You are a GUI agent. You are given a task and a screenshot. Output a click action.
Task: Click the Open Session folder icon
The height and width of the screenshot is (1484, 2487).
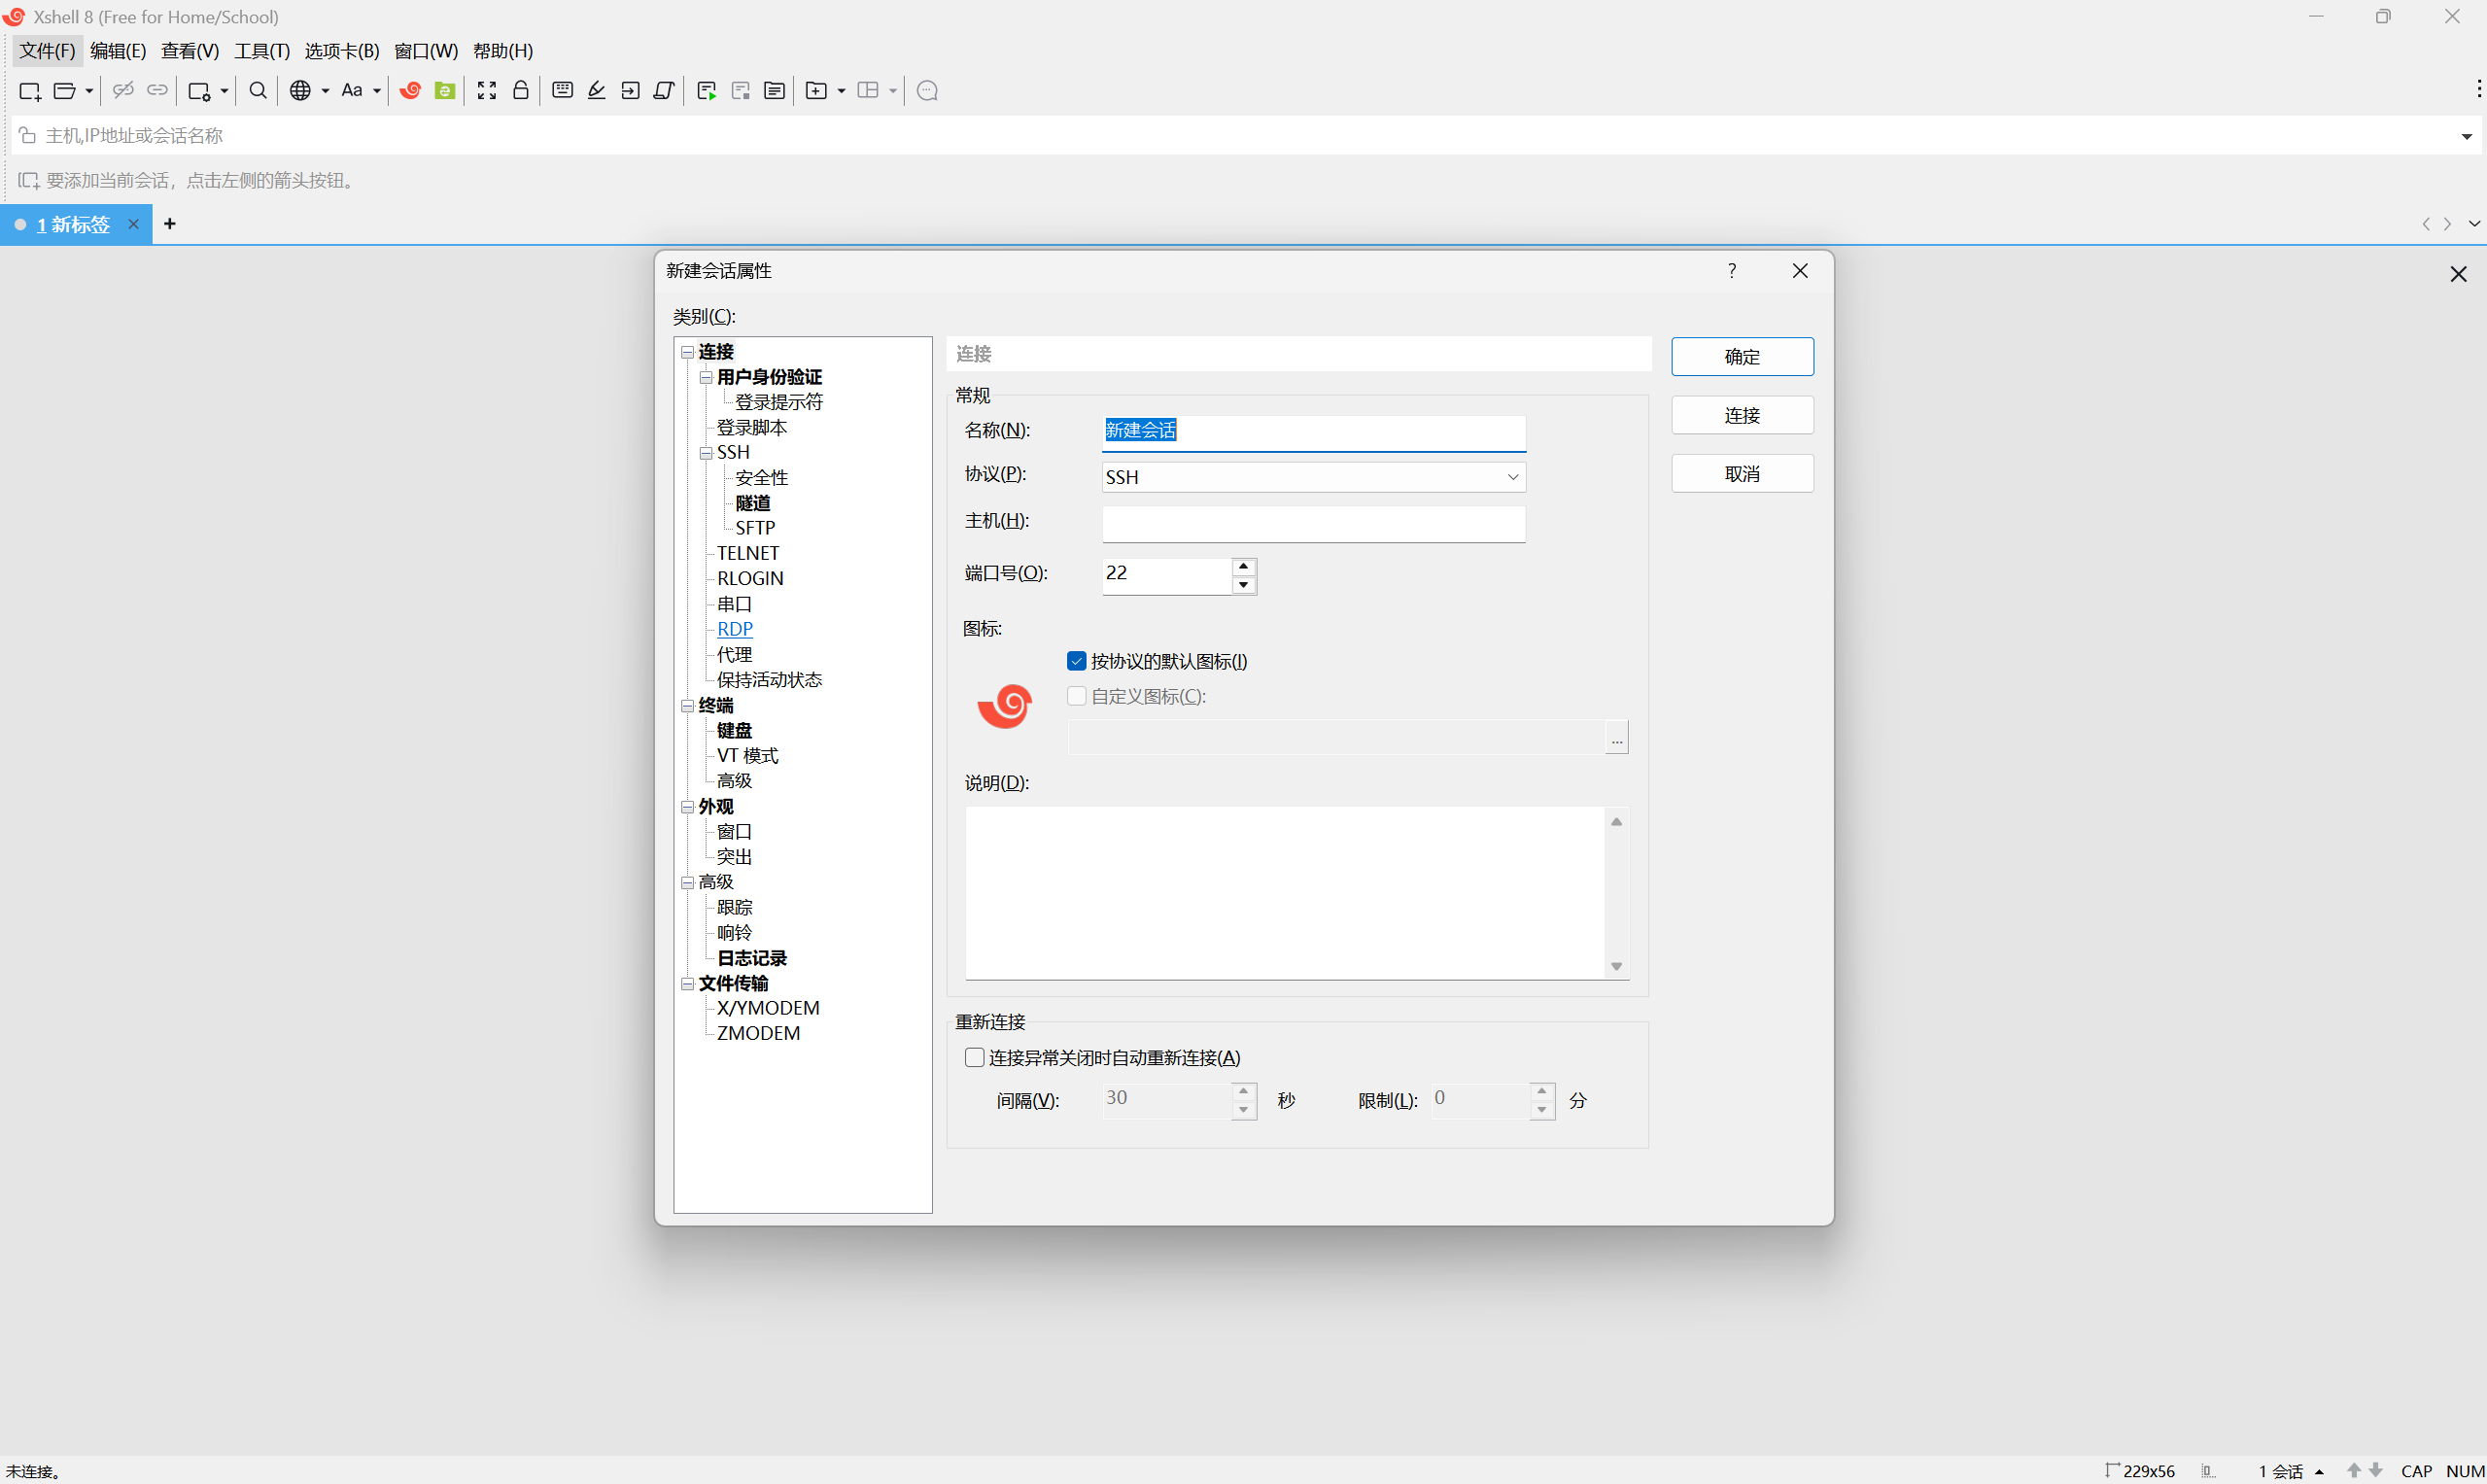pos(65,91)
